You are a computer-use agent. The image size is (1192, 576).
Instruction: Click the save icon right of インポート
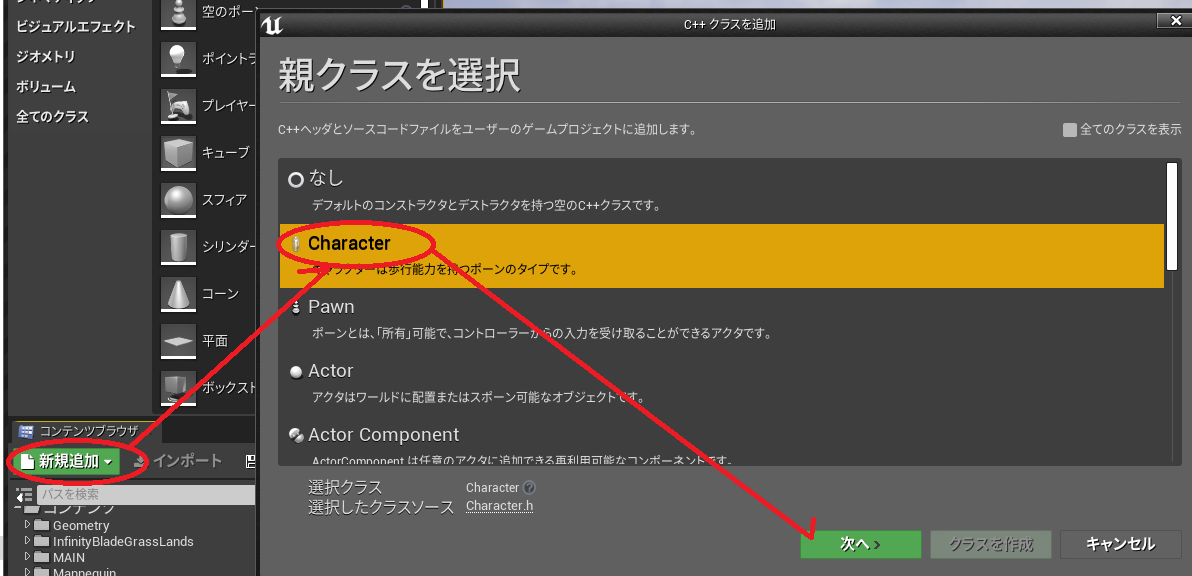251,461
